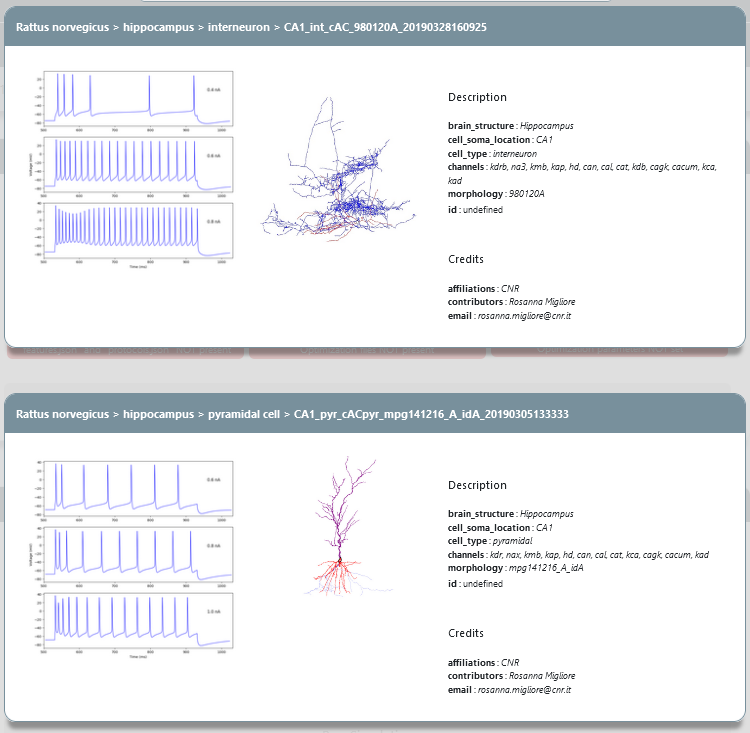Click the email in pyramidal cell credits
This screenshot has width=750, height=733.
[x=524, y=690]
